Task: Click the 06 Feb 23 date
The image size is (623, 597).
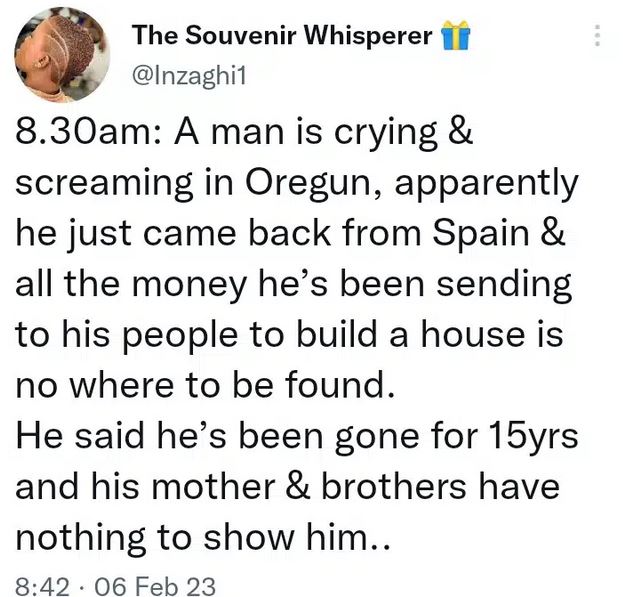Action: [159, 584]
